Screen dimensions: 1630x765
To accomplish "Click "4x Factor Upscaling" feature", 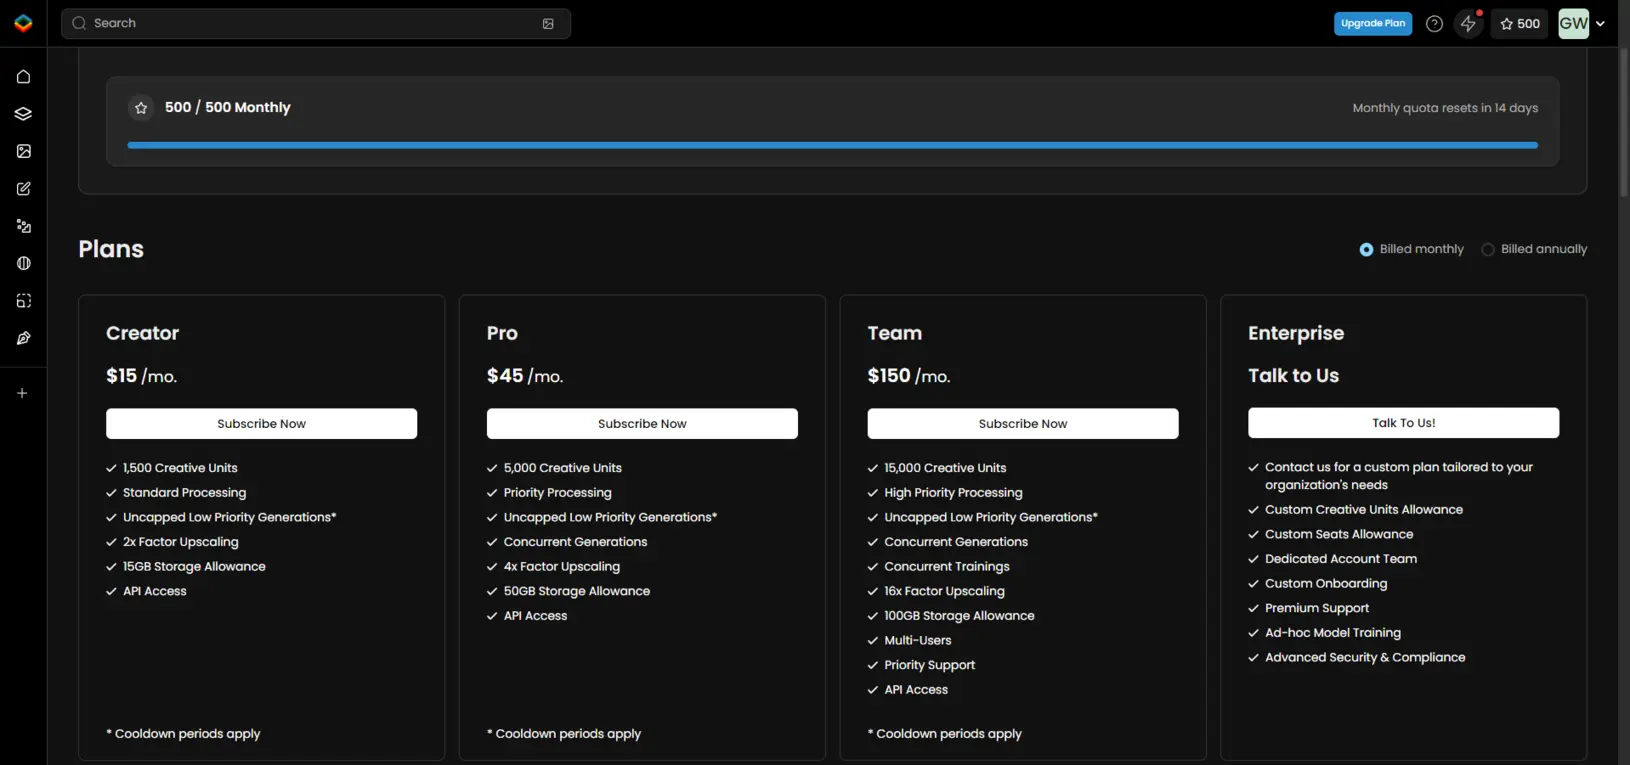I will [562, 567].
